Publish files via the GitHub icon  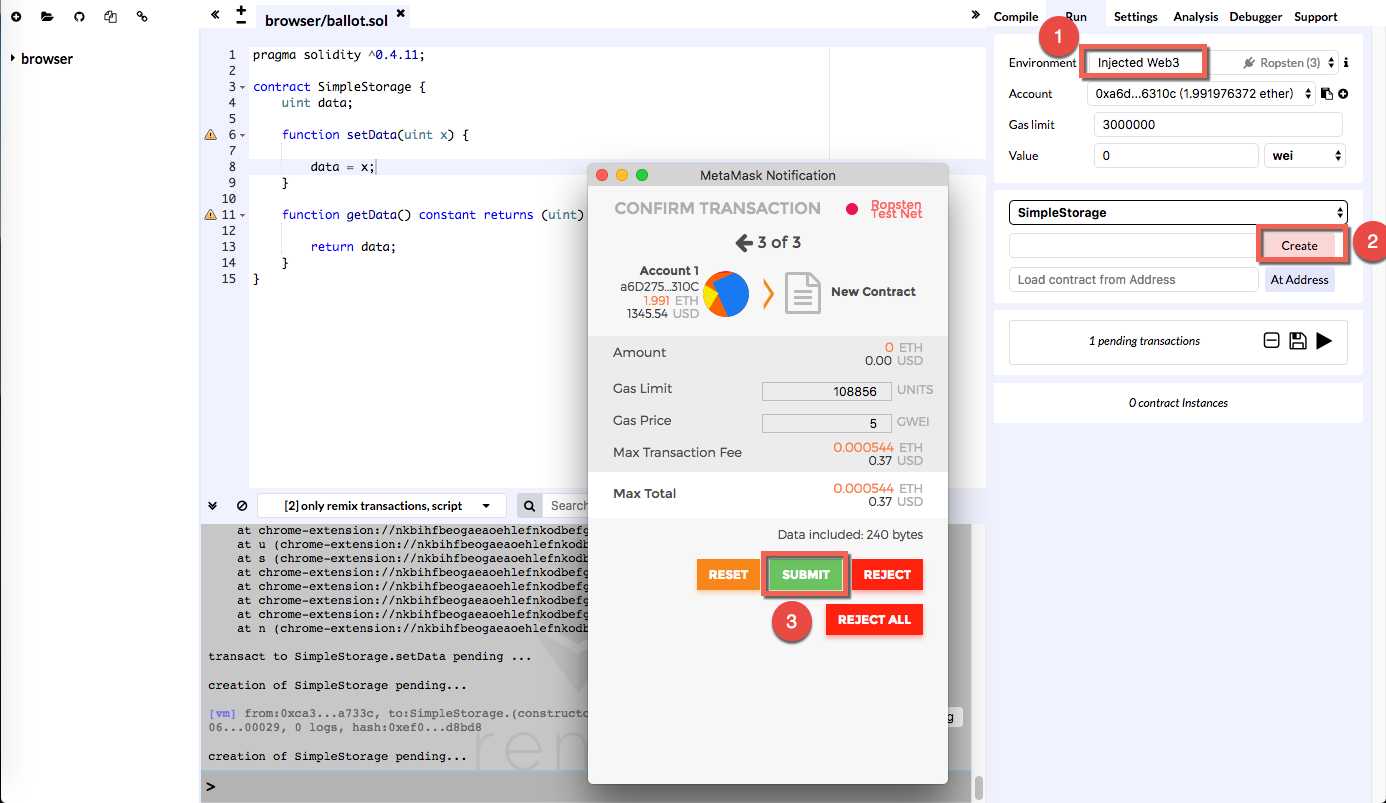pos(79,17)
